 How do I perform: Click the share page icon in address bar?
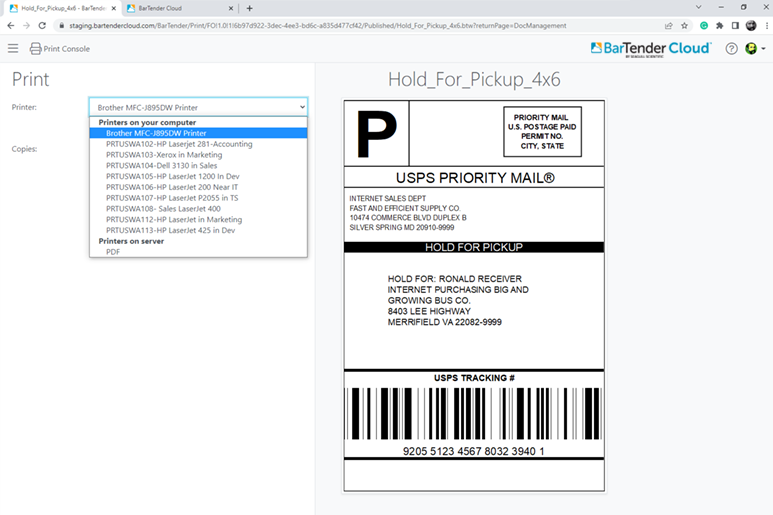[667, 25]
